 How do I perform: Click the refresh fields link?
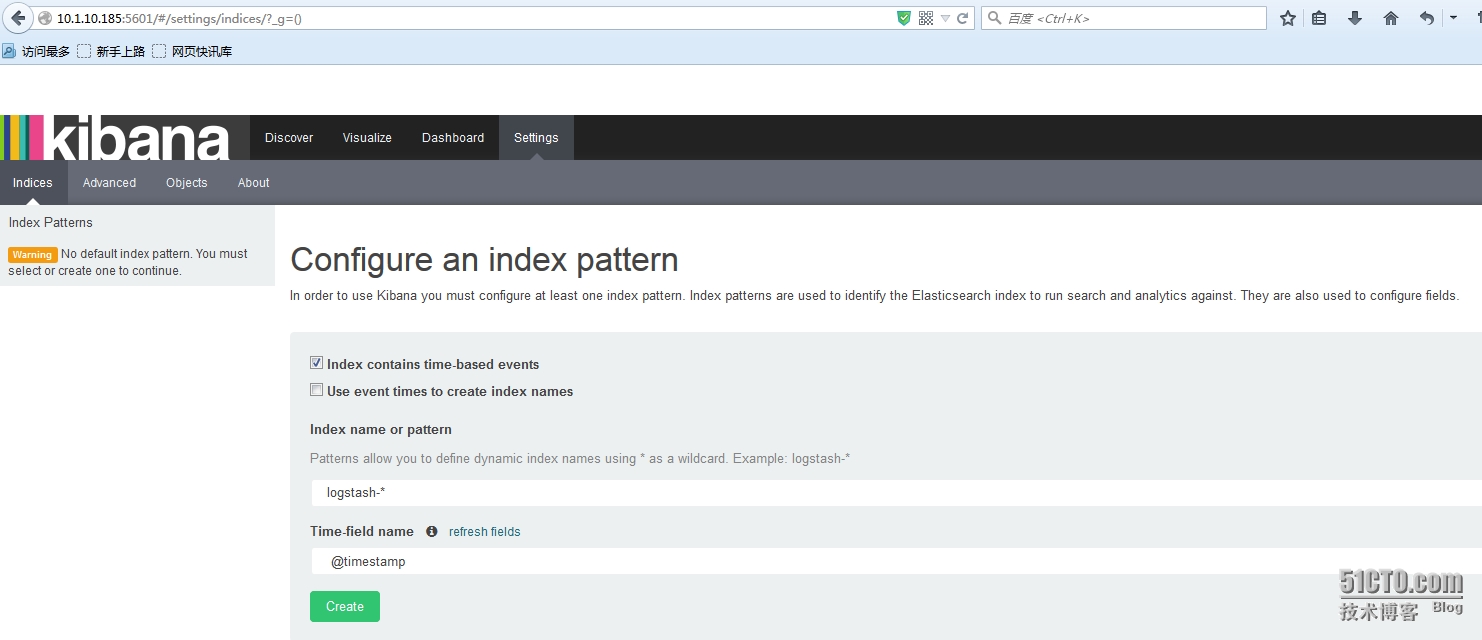coord(485,532)
